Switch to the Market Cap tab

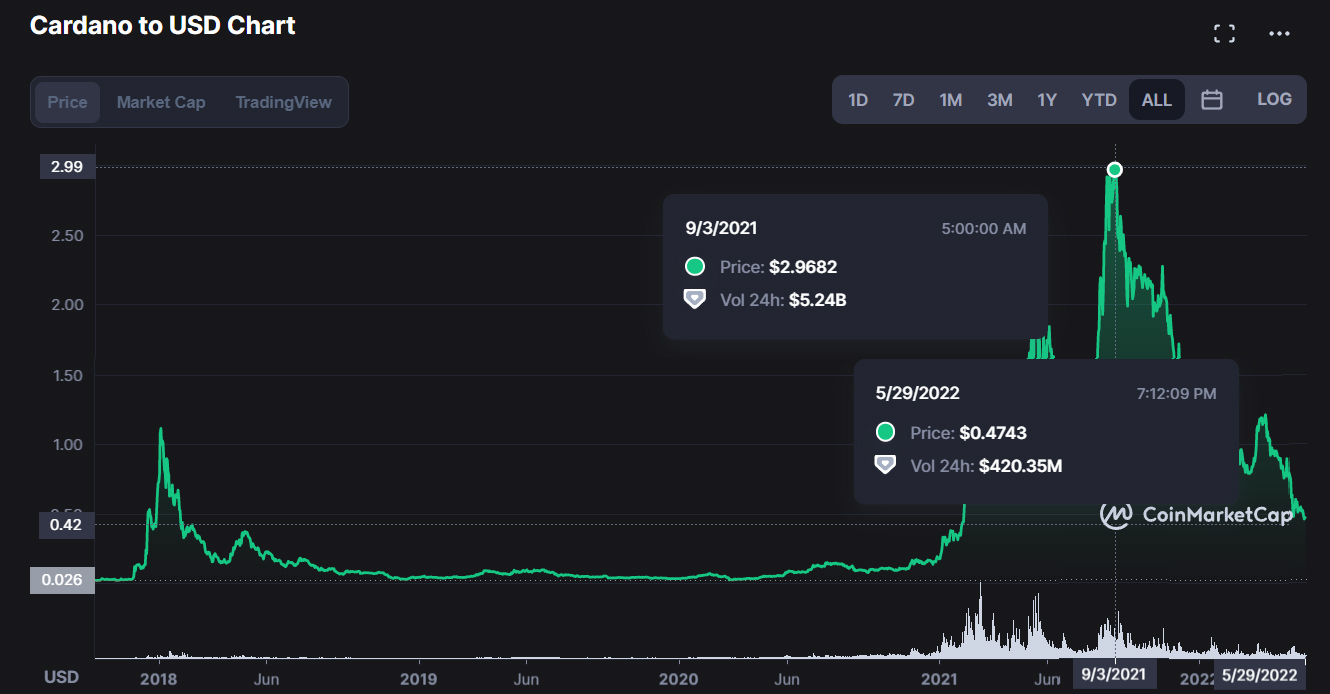tap(161, 102)
